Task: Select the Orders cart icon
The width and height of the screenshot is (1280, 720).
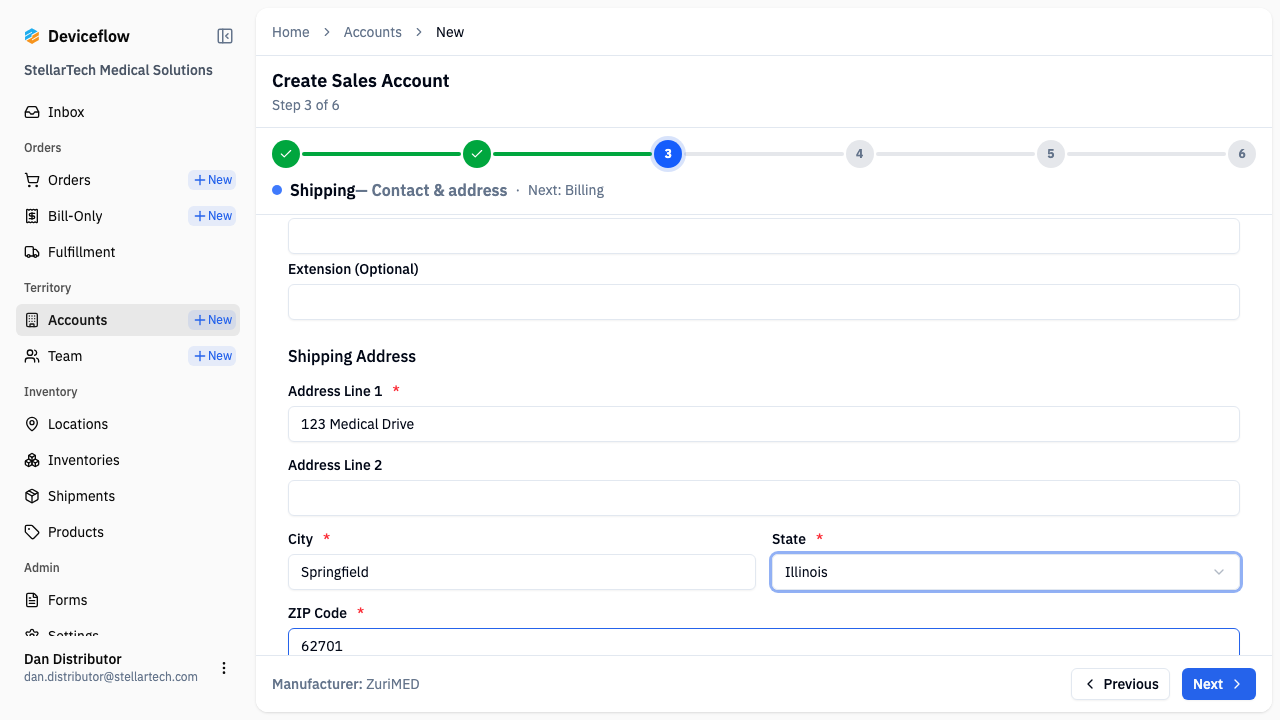Action: [33, 180]
